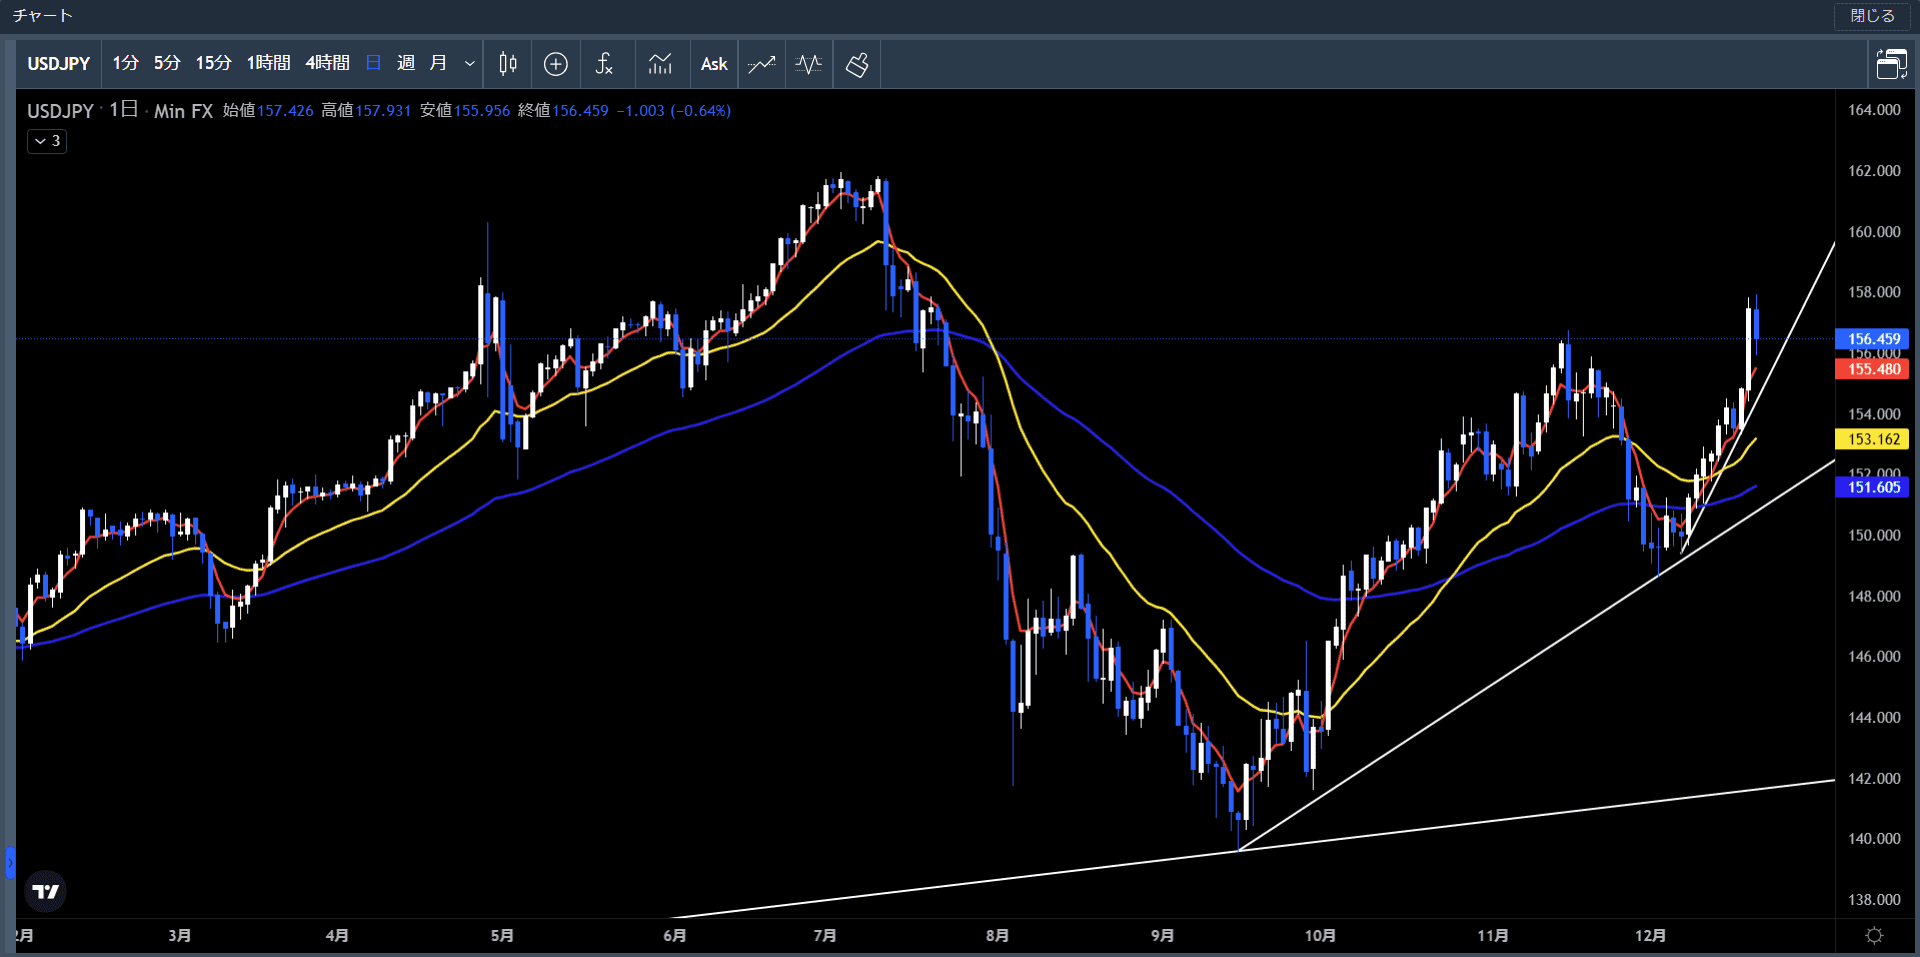This screenshot has width=1920, height=957.
Task: Click the yellow 153.162 moving average label
Action: (1873, 439)
